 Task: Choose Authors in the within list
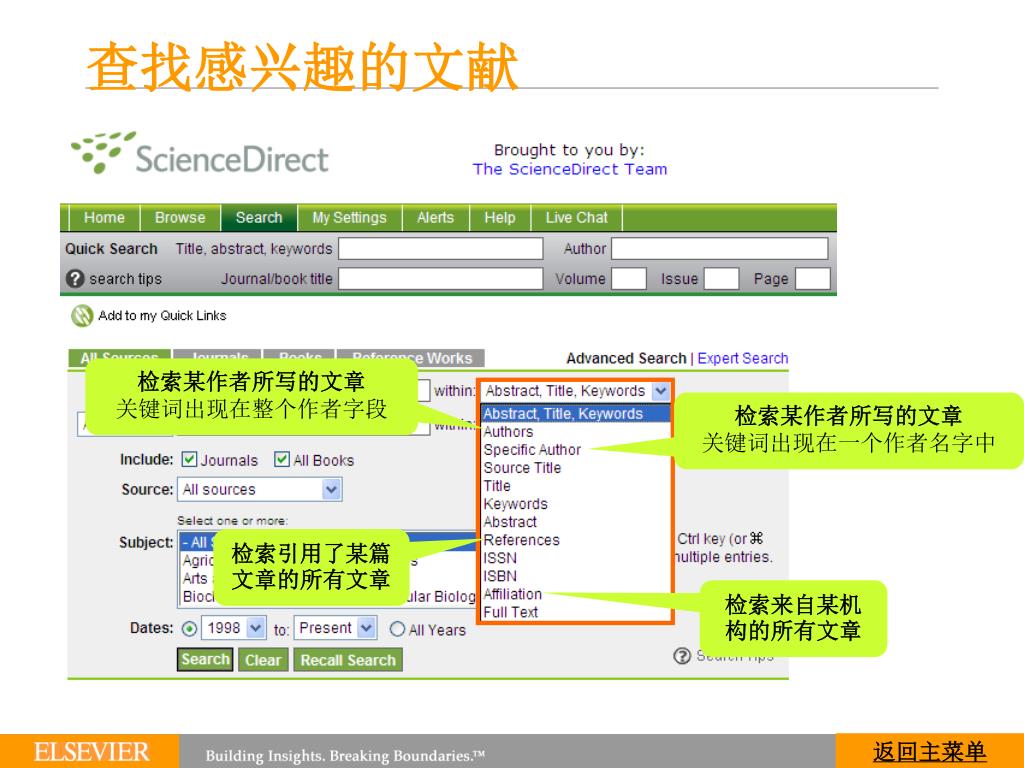coord(508,432)
